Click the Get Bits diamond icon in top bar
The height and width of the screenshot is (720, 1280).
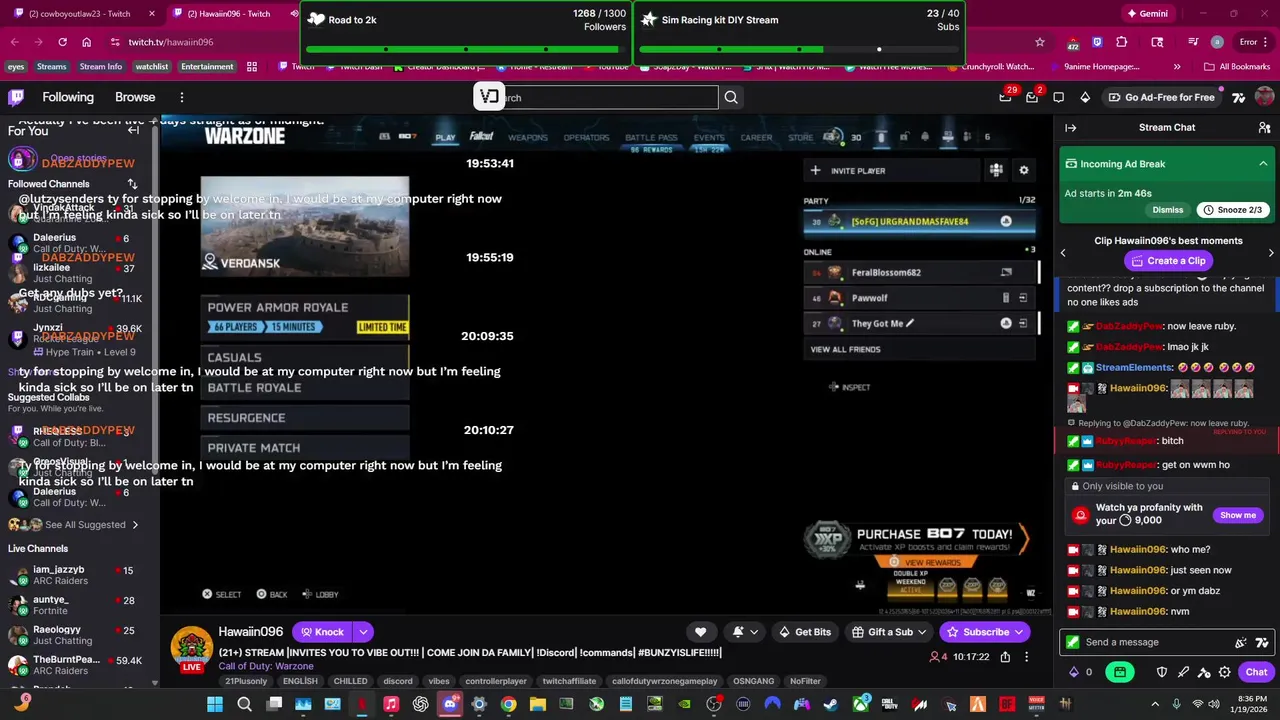click(1085, 97)
